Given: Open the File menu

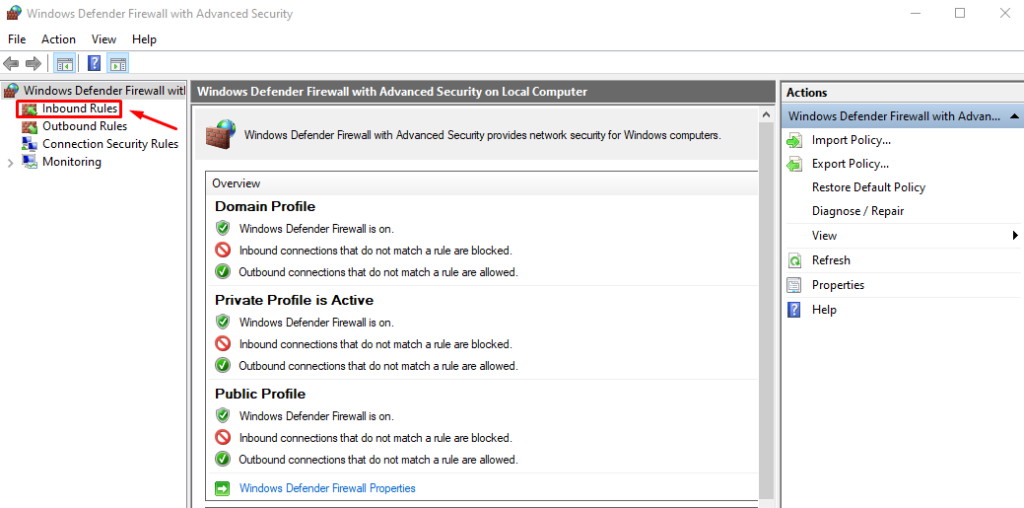Looking at the screenshot, I should point(16,39).
